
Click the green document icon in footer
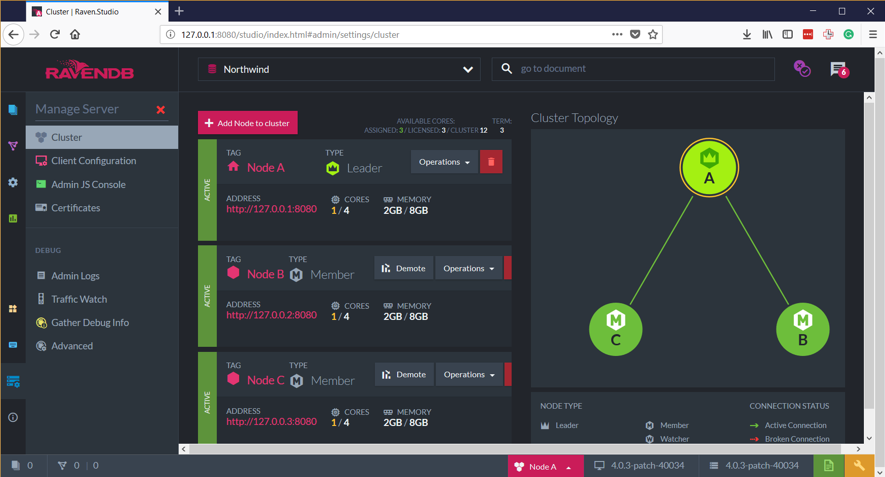[828, 466]
